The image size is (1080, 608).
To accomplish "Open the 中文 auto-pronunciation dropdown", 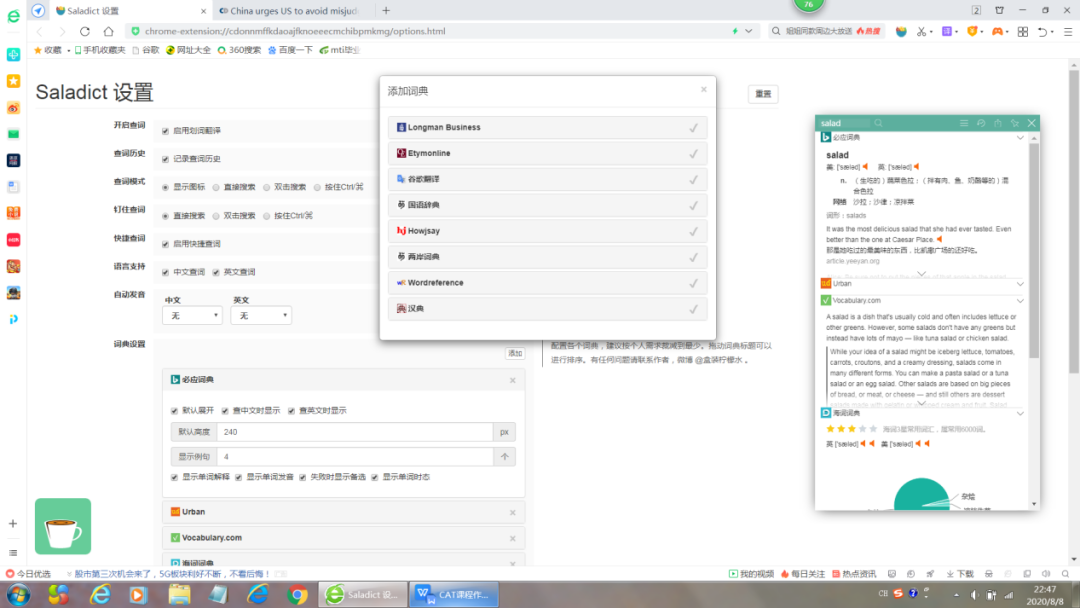I will (192, 315).
